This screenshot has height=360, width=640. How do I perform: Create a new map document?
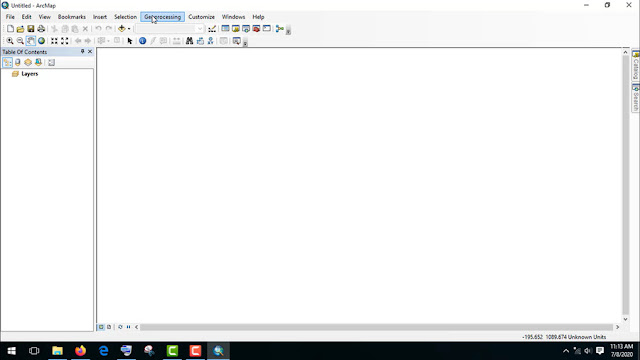10,29
